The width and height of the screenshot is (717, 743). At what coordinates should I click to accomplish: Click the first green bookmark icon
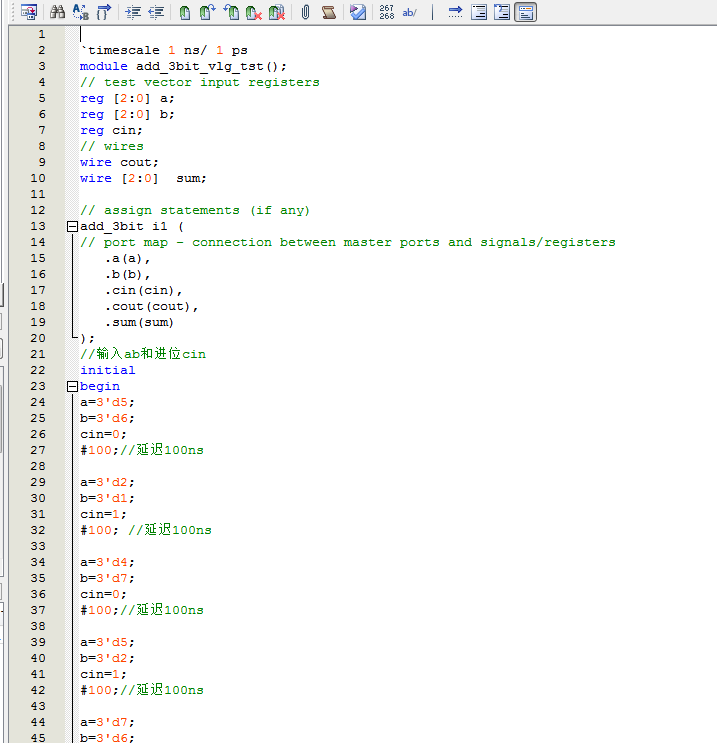pos(185,12)
